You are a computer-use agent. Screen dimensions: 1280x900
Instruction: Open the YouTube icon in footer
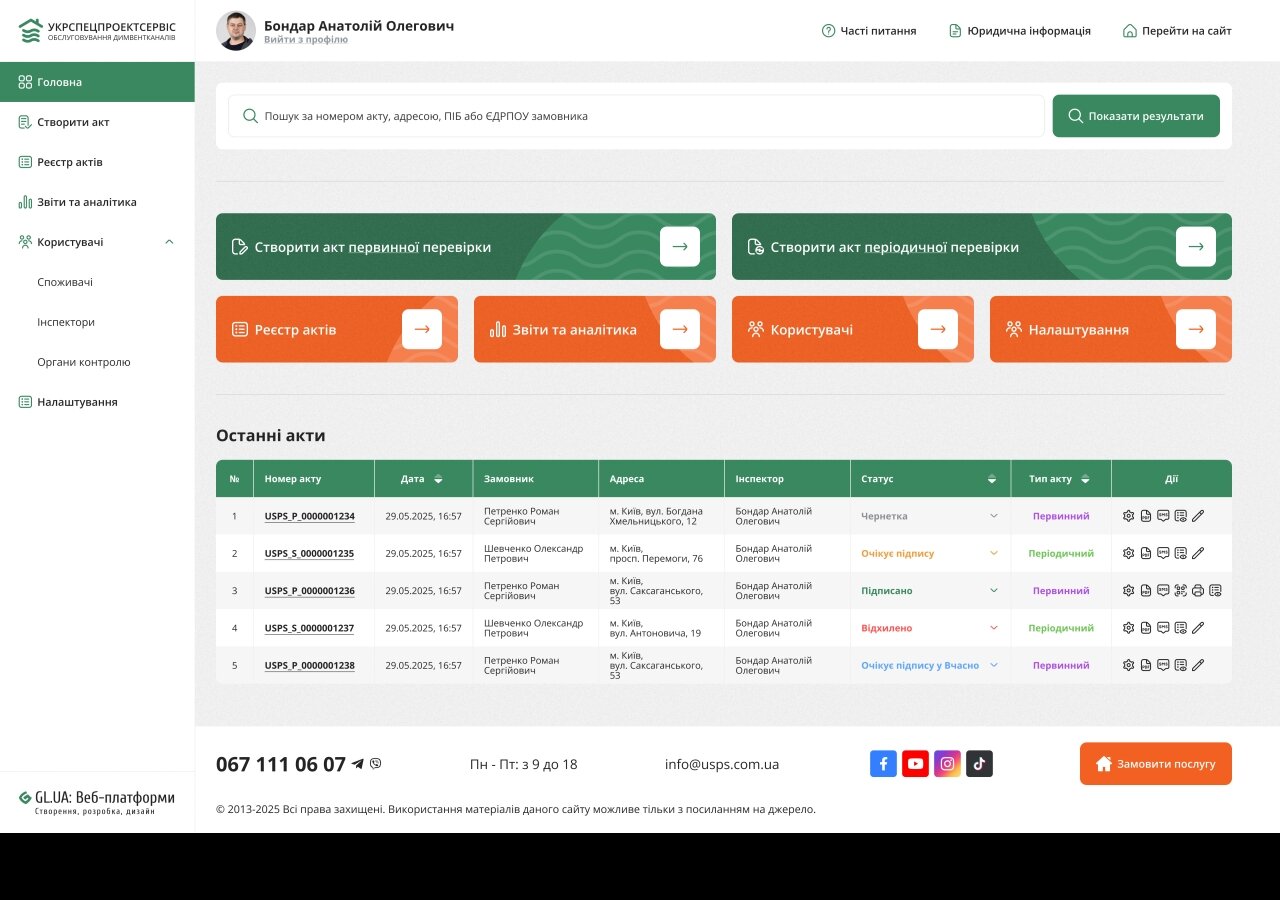pyautogui.click(x=915, y=764)
